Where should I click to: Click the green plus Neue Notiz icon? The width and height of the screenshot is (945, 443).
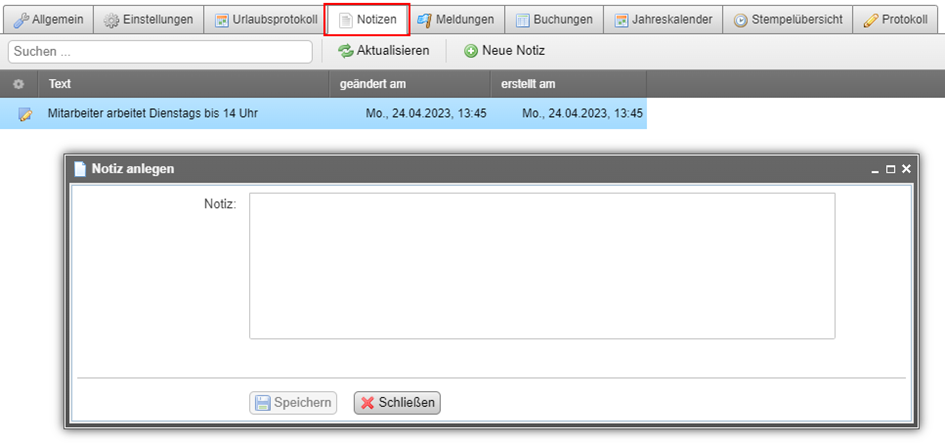471,51
